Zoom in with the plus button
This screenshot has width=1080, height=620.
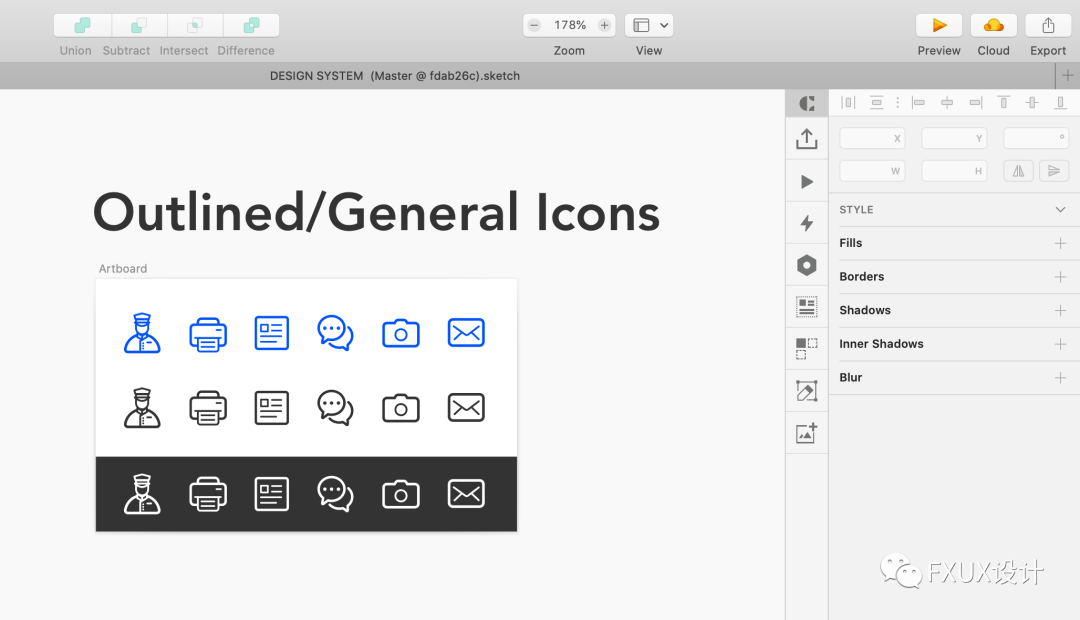pos(604,25)
